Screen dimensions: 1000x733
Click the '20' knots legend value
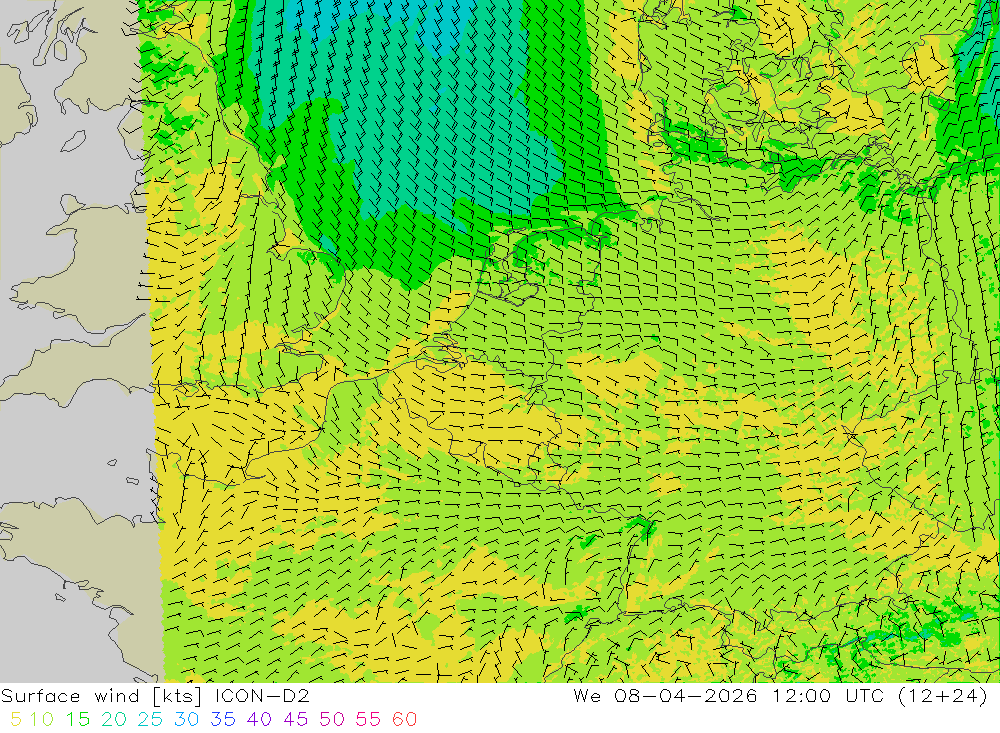click(114, 720)
